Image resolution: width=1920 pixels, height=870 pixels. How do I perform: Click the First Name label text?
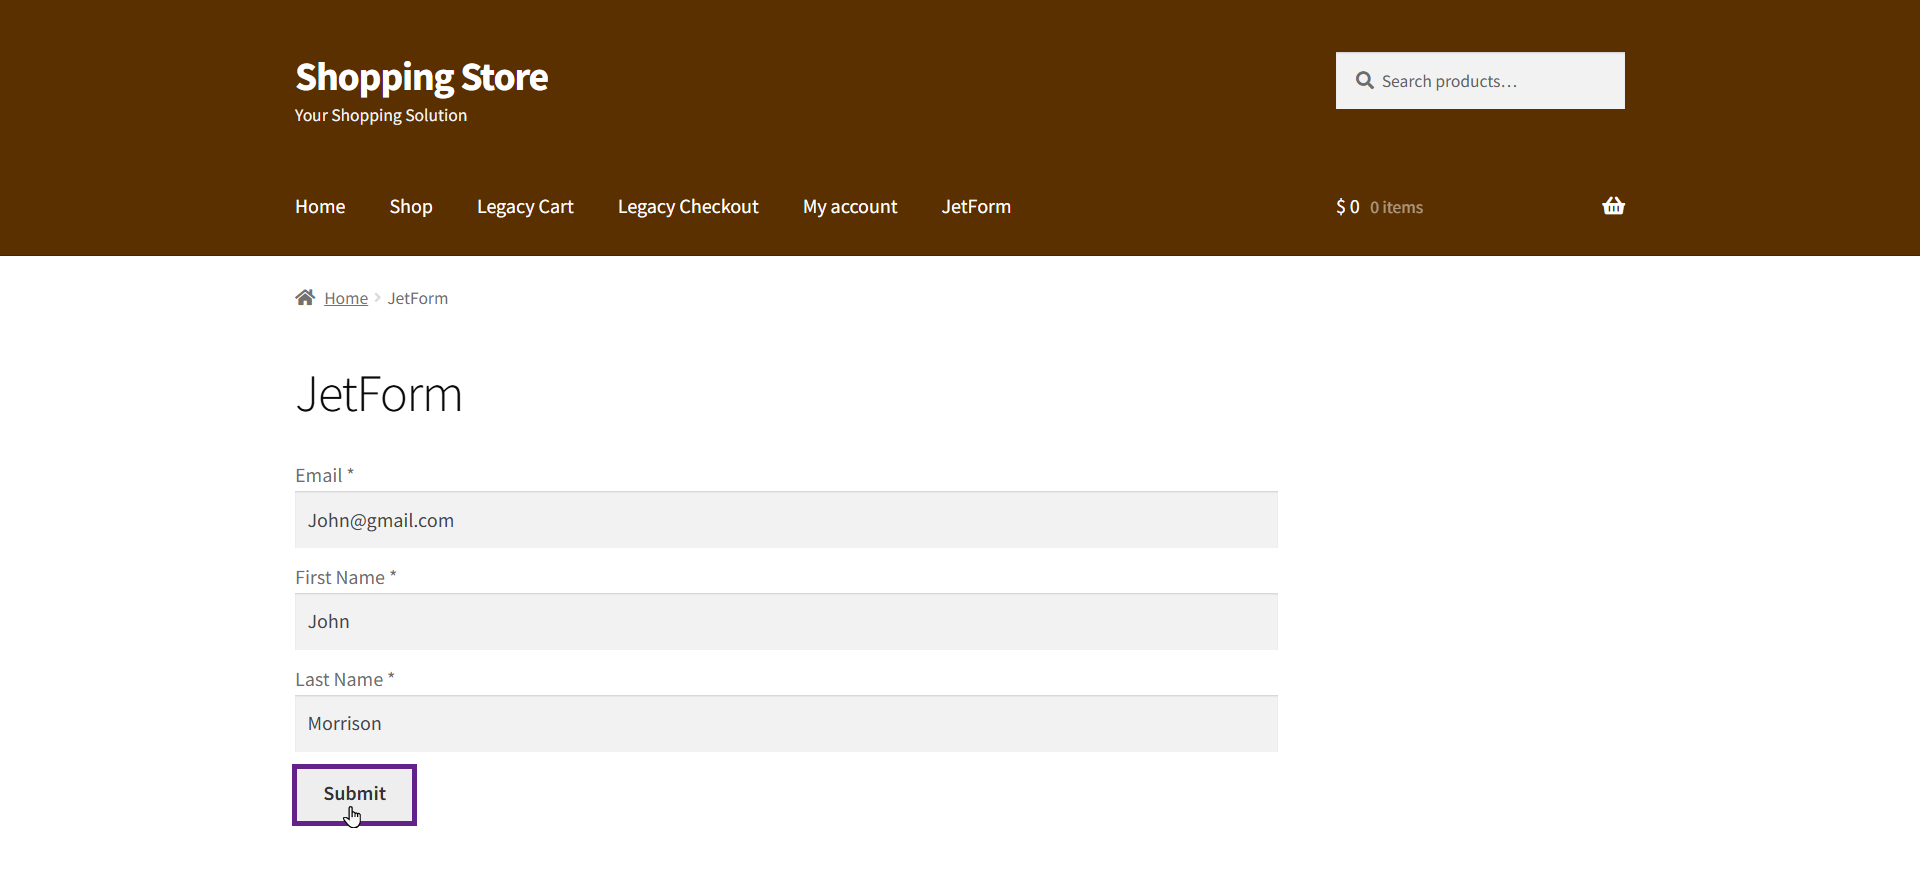pyautogui.click(x=340, y=578)
